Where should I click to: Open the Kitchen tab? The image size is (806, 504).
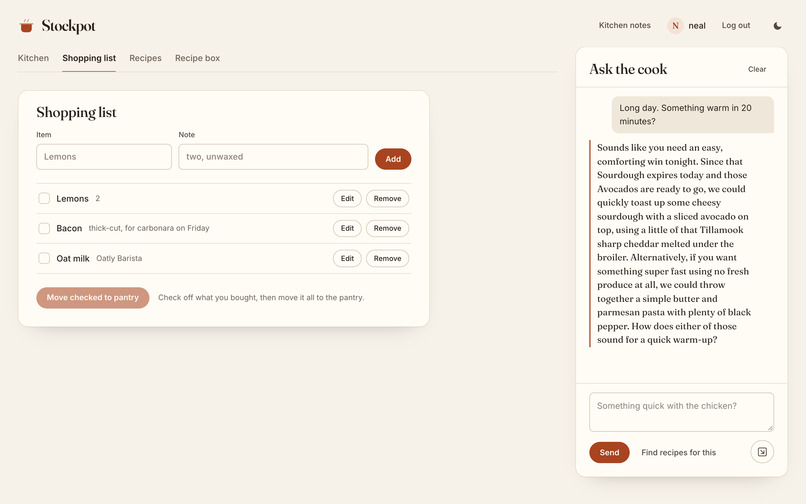click(x=33, y=58)
